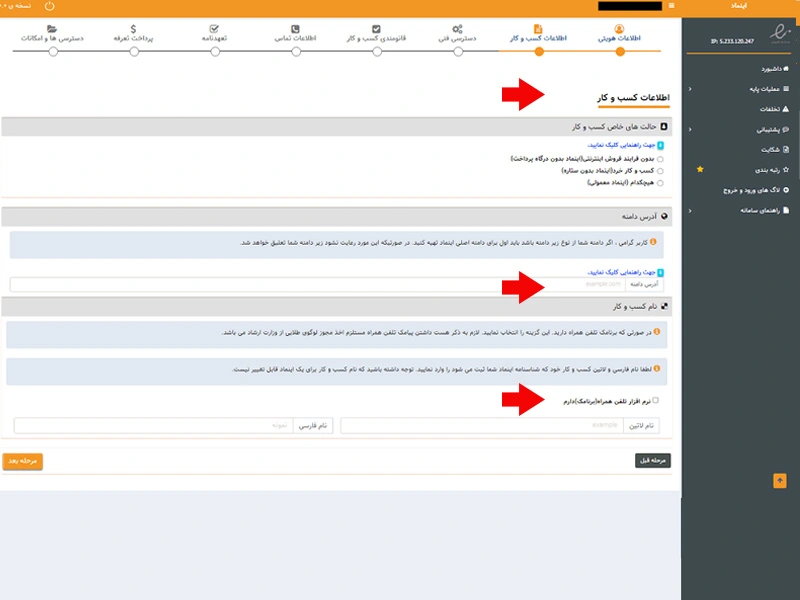
Task: Click the icon beside حالت های خاص header
Action: 664,127
